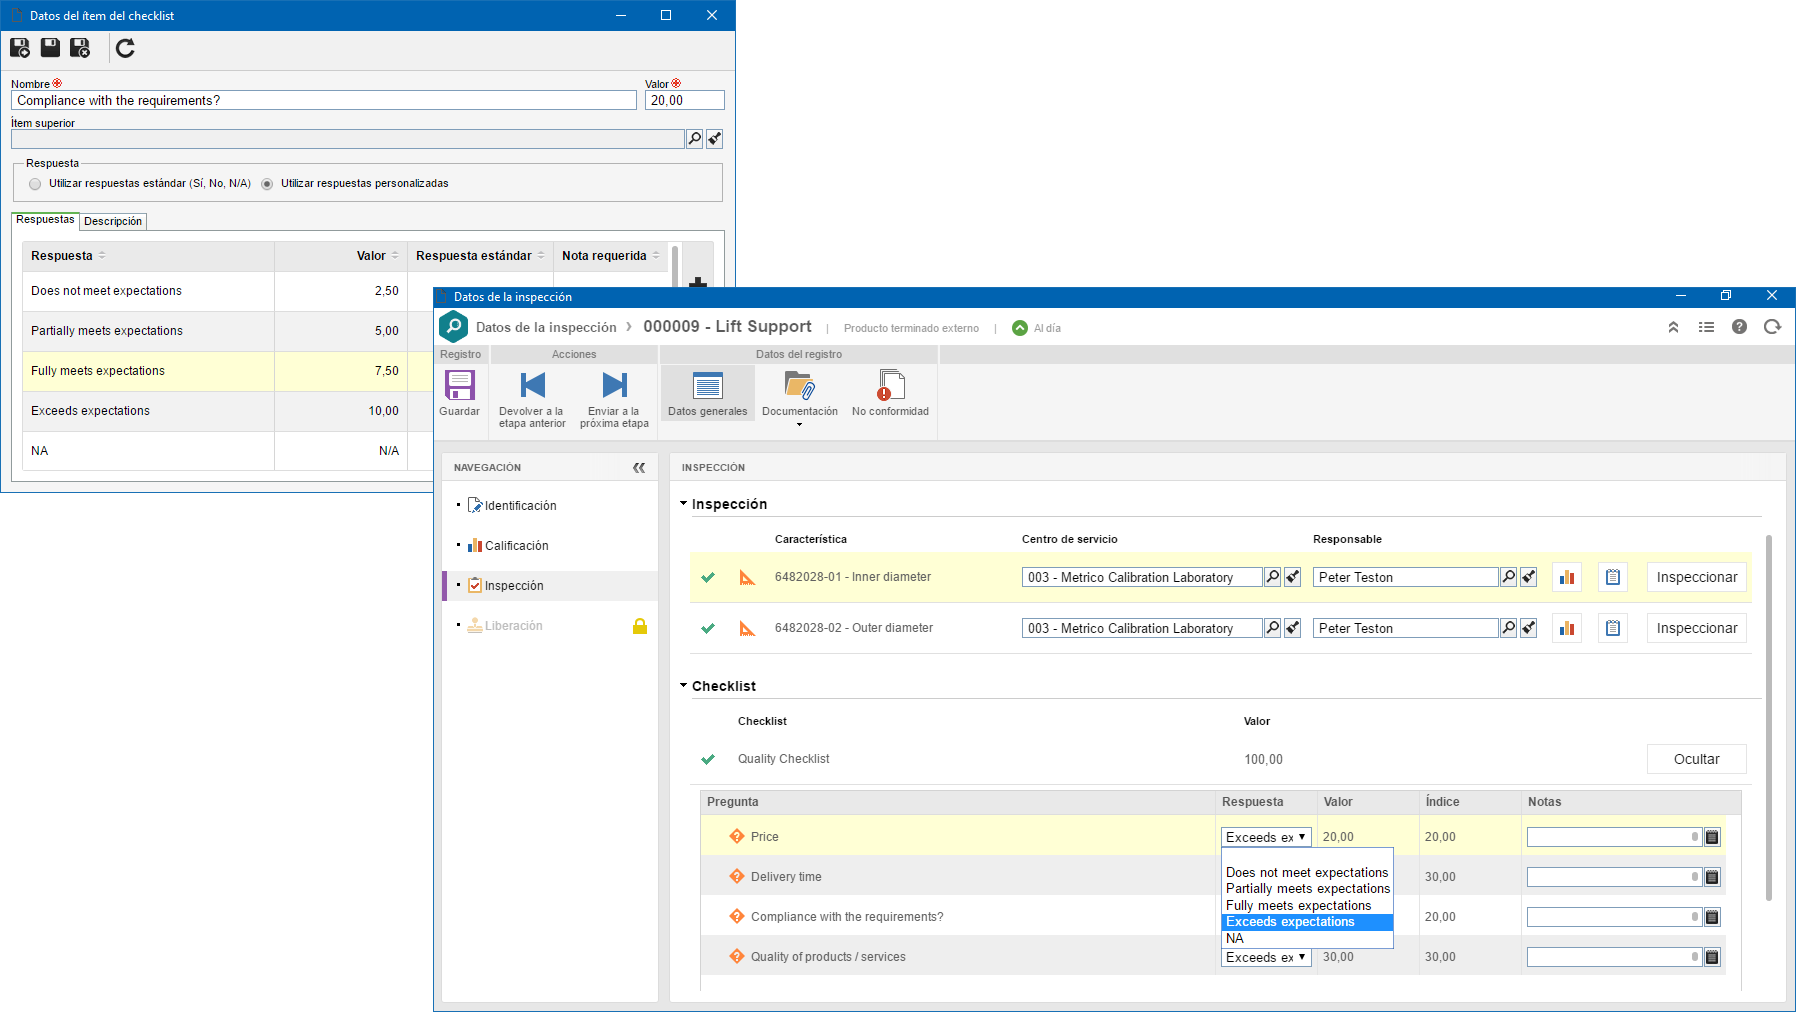Open search magnifier for Ítem superior field
The image size is (1796, 1012).
695,139
